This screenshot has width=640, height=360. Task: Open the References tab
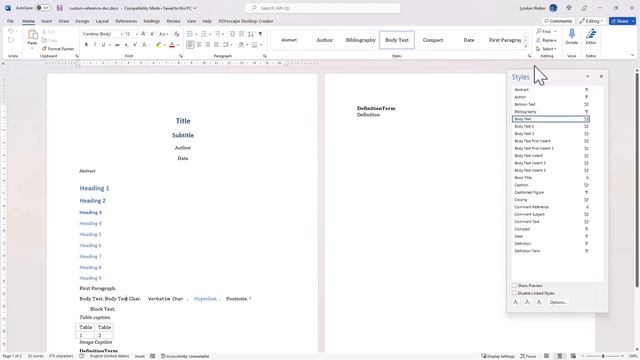point(126,21)
